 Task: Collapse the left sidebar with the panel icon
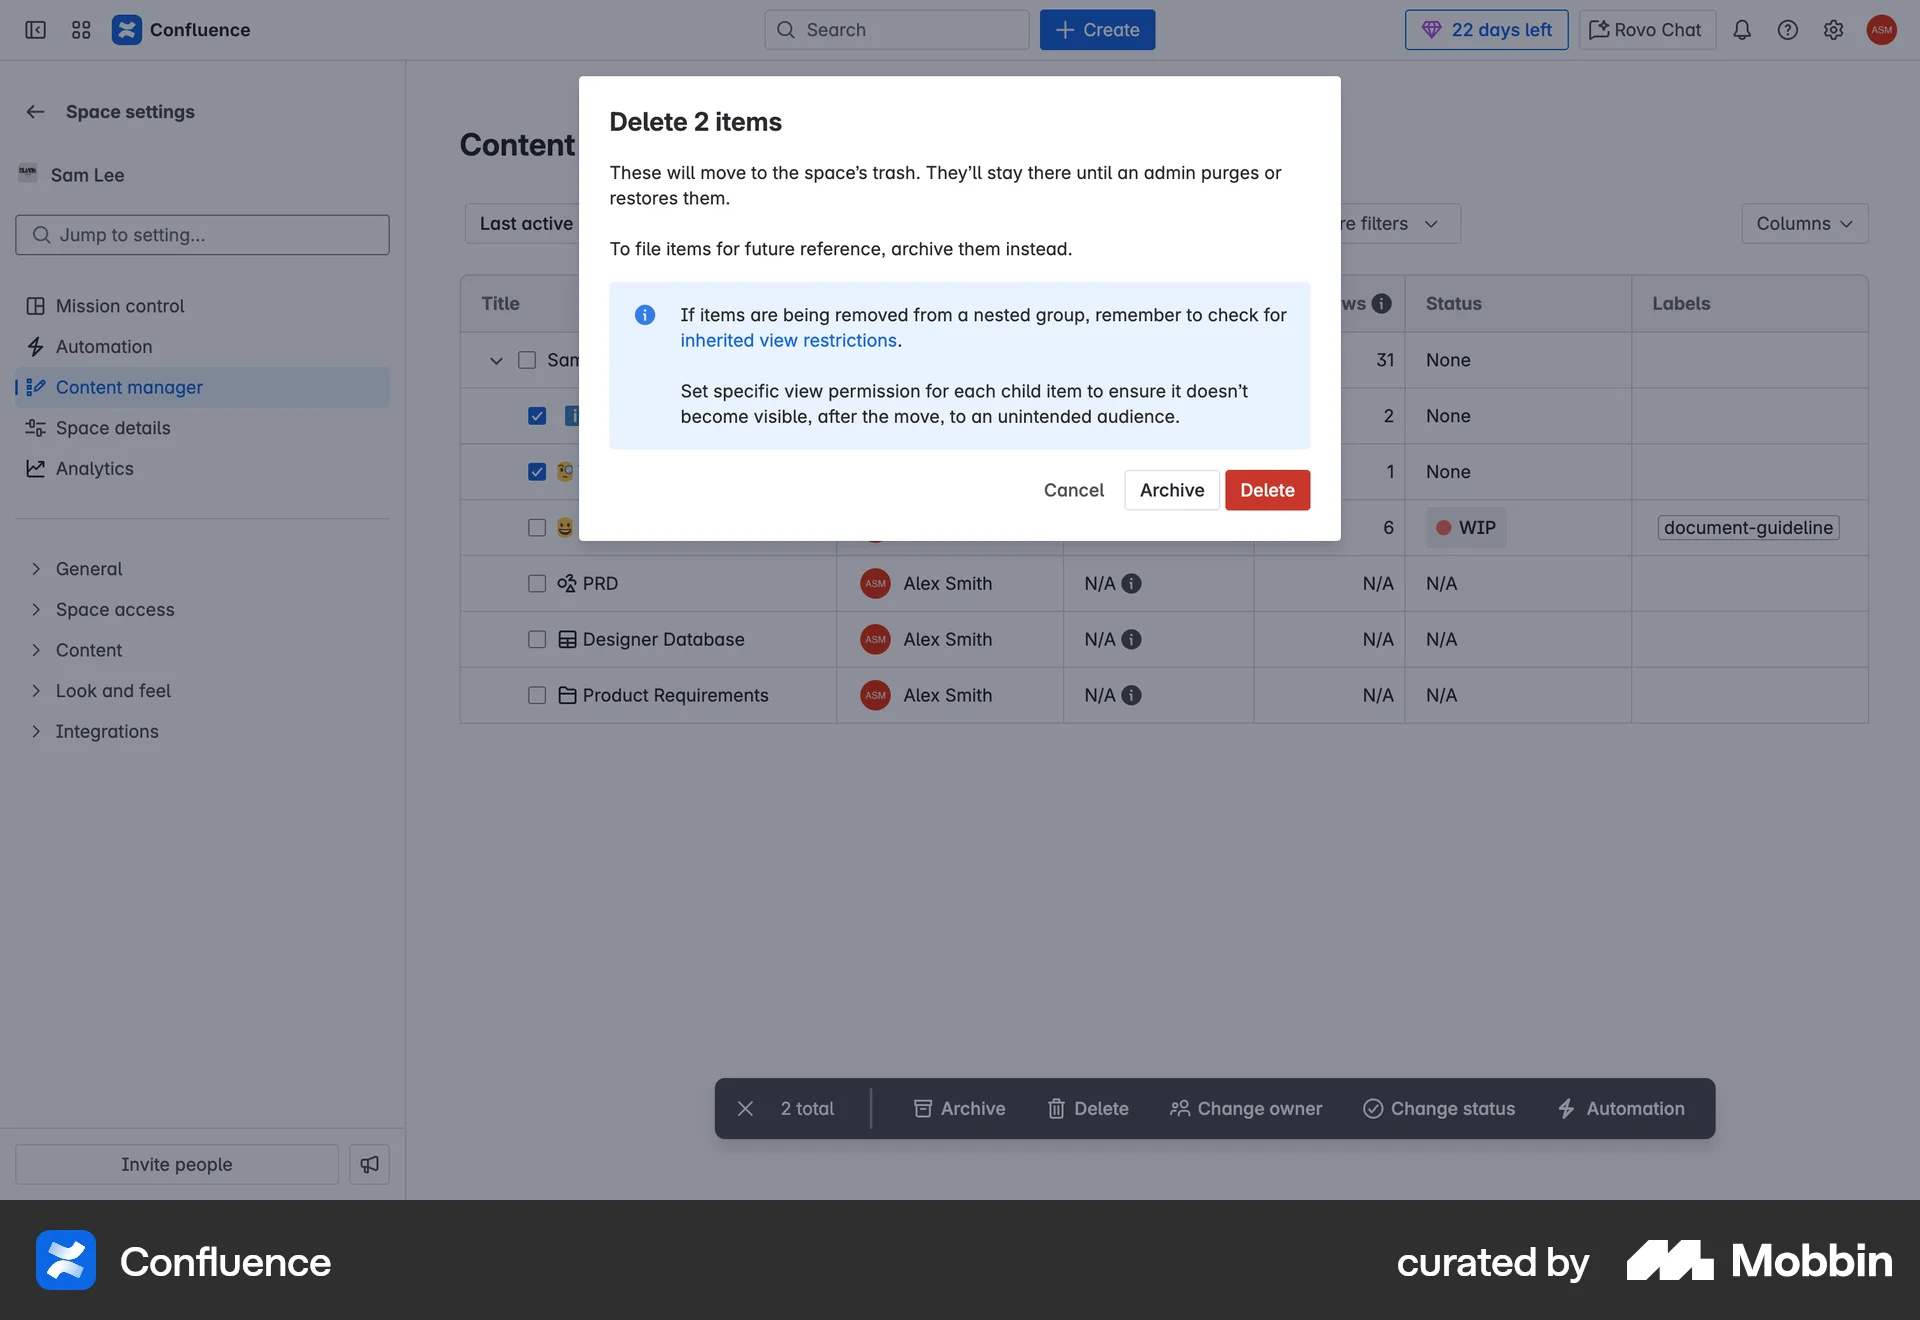35,30
